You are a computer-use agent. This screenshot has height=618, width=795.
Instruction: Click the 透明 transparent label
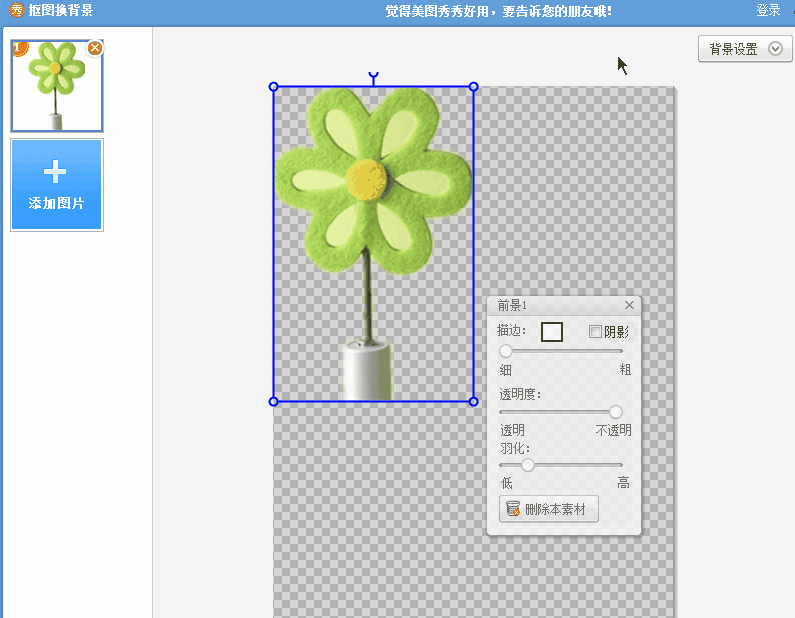pos(512,430)
